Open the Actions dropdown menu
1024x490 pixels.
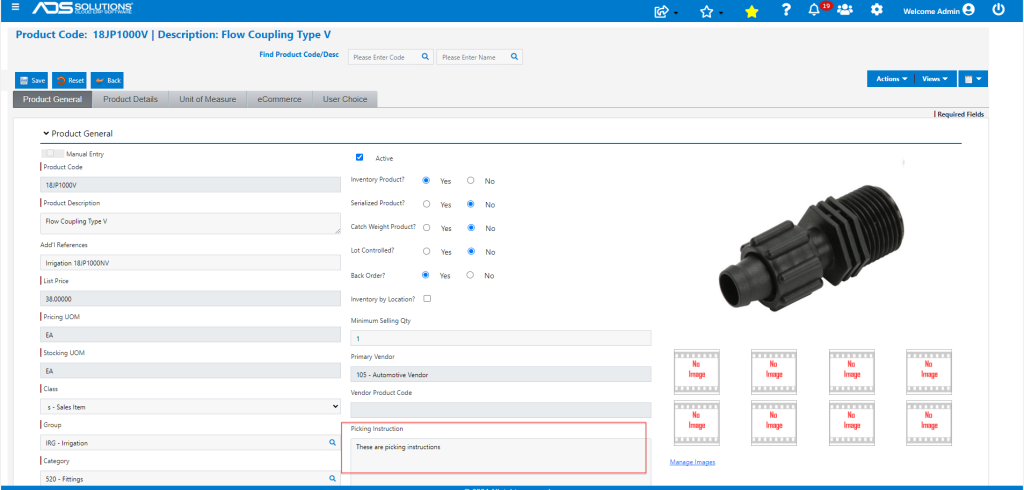tap(891, 78)
